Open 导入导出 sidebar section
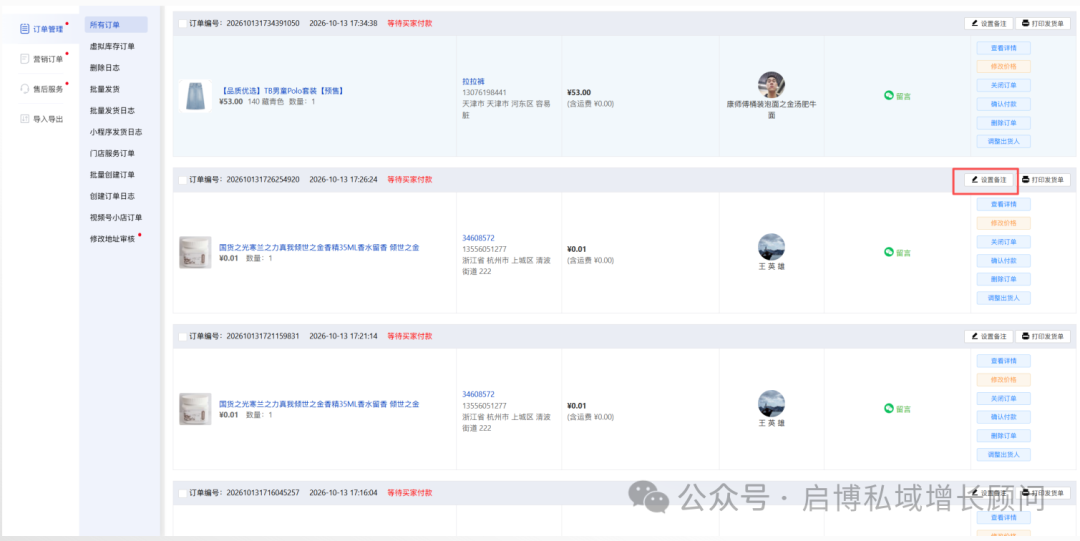This screenshot has height=541, width=1080. tap(41, 119)
